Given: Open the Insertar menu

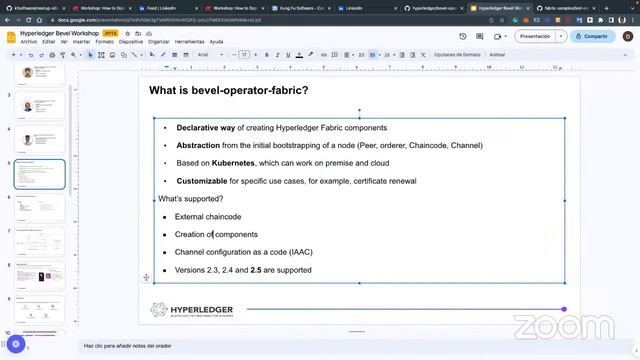Looking at the screenshot, I should [81, 42].
